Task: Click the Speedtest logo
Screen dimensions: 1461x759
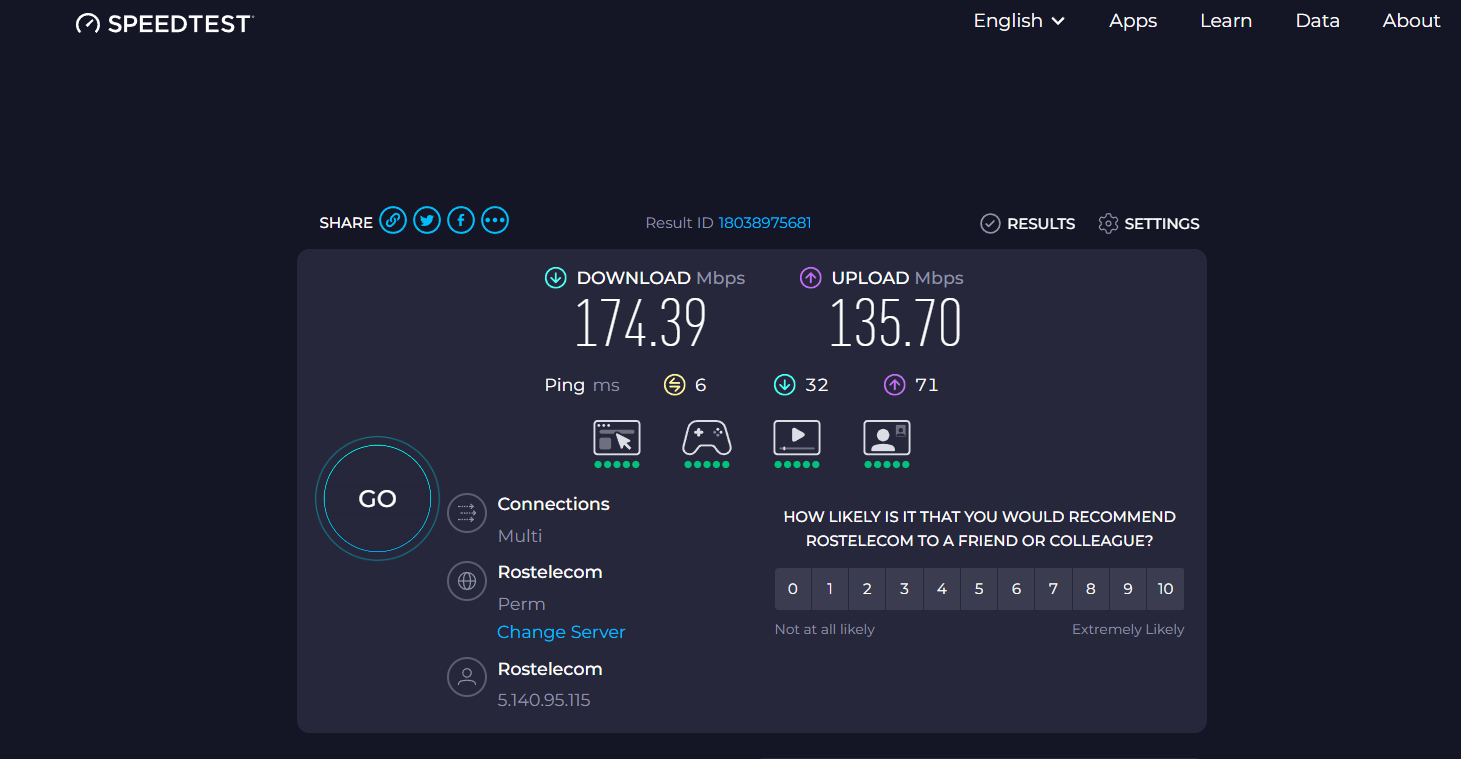Action: pyautogui.click(x=165, y=23)
